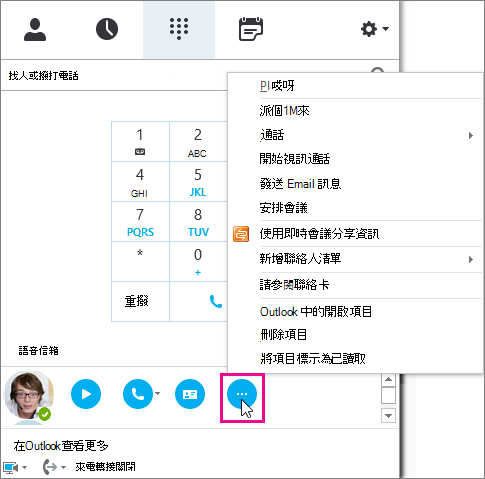Dial keypad number 1 voicemail key
This screenshot has width=485, height=479.
pos(140,142)
